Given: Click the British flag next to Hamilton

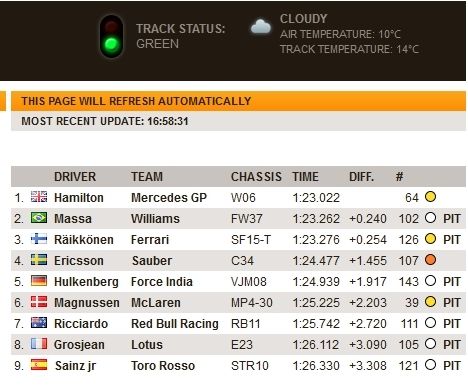Looking at the screenshot, I should 39,197.
